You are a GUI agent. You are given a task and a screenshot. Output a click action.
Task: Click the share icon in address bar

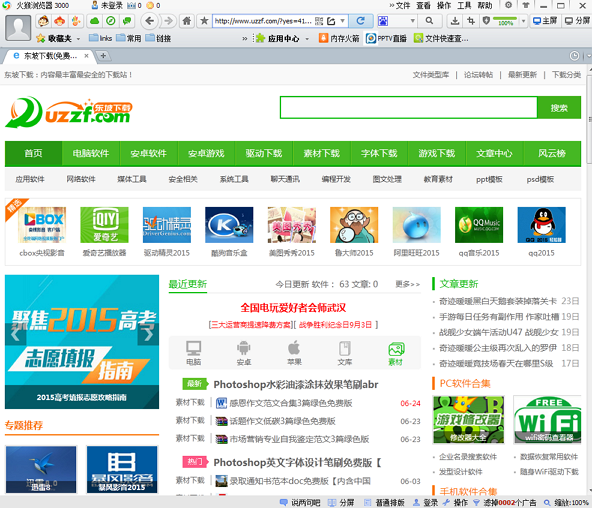(331, 21)
